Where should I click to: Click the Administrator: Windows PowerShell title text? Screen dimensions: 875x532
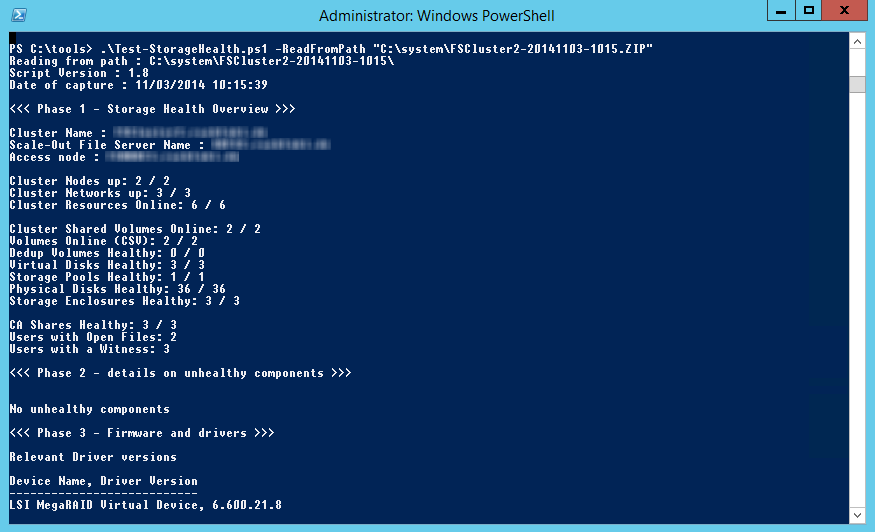(x=436, y=16)
